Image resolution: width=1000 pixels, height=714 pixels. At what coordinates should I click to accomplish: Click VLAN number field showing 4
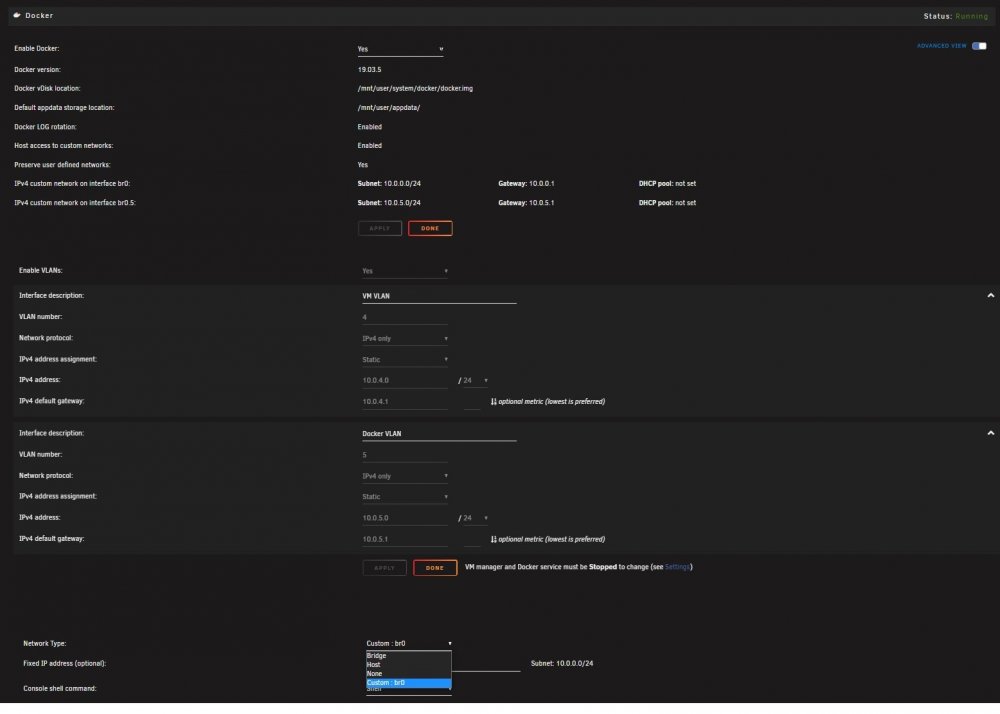pos(405,317)
